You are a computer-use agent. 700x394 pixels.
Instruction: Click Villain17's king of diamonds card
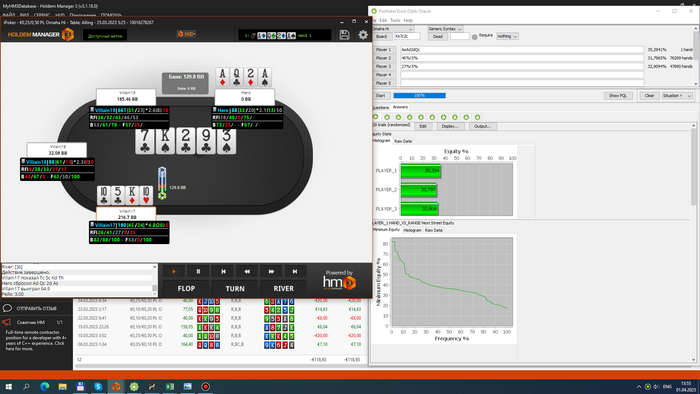[x=132, y=195]
